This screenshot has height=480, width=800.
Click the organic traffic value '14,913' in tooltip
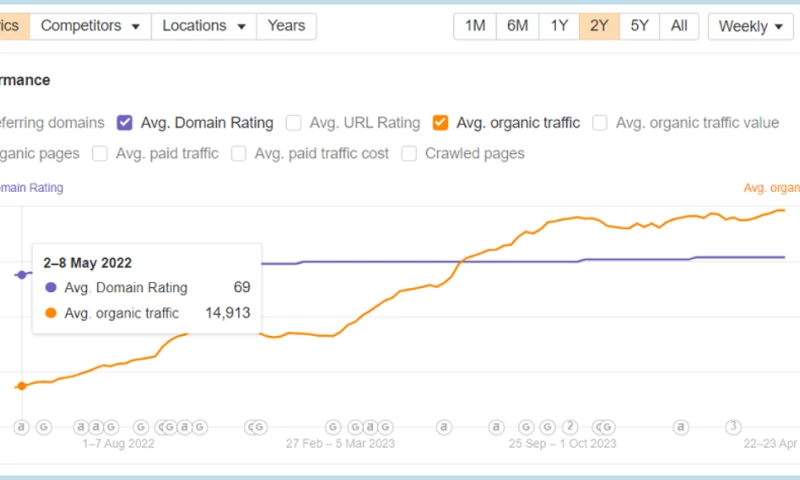pyautogui.click(x=228, y=313)
